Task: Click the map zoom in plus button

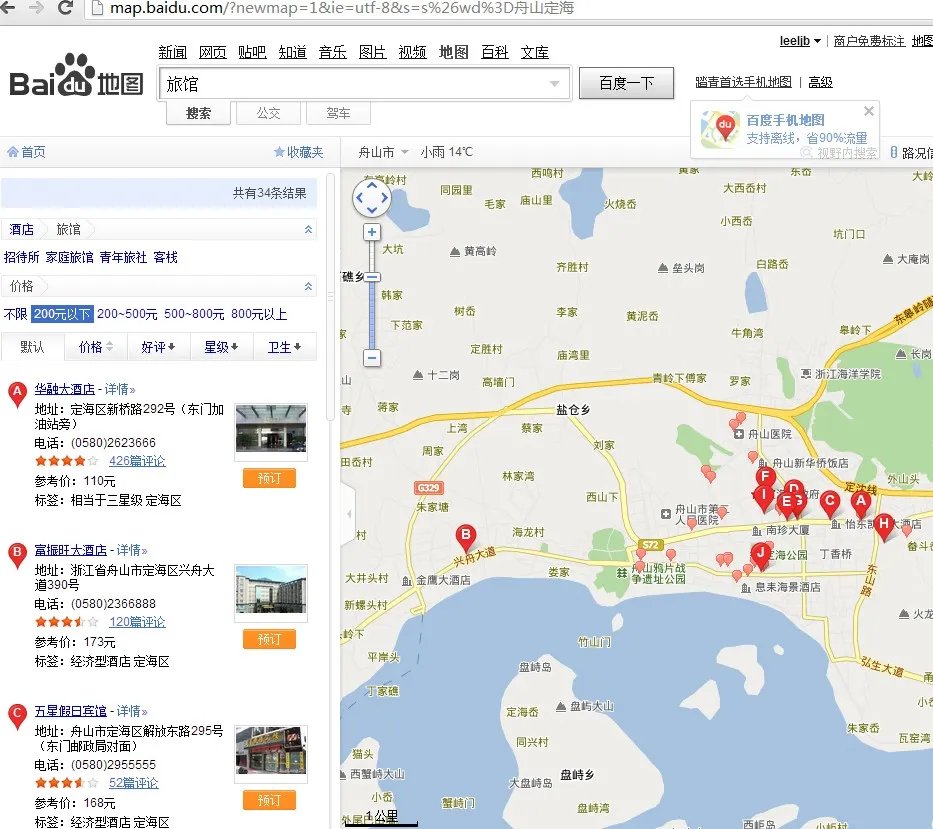Action: [372, 232]
